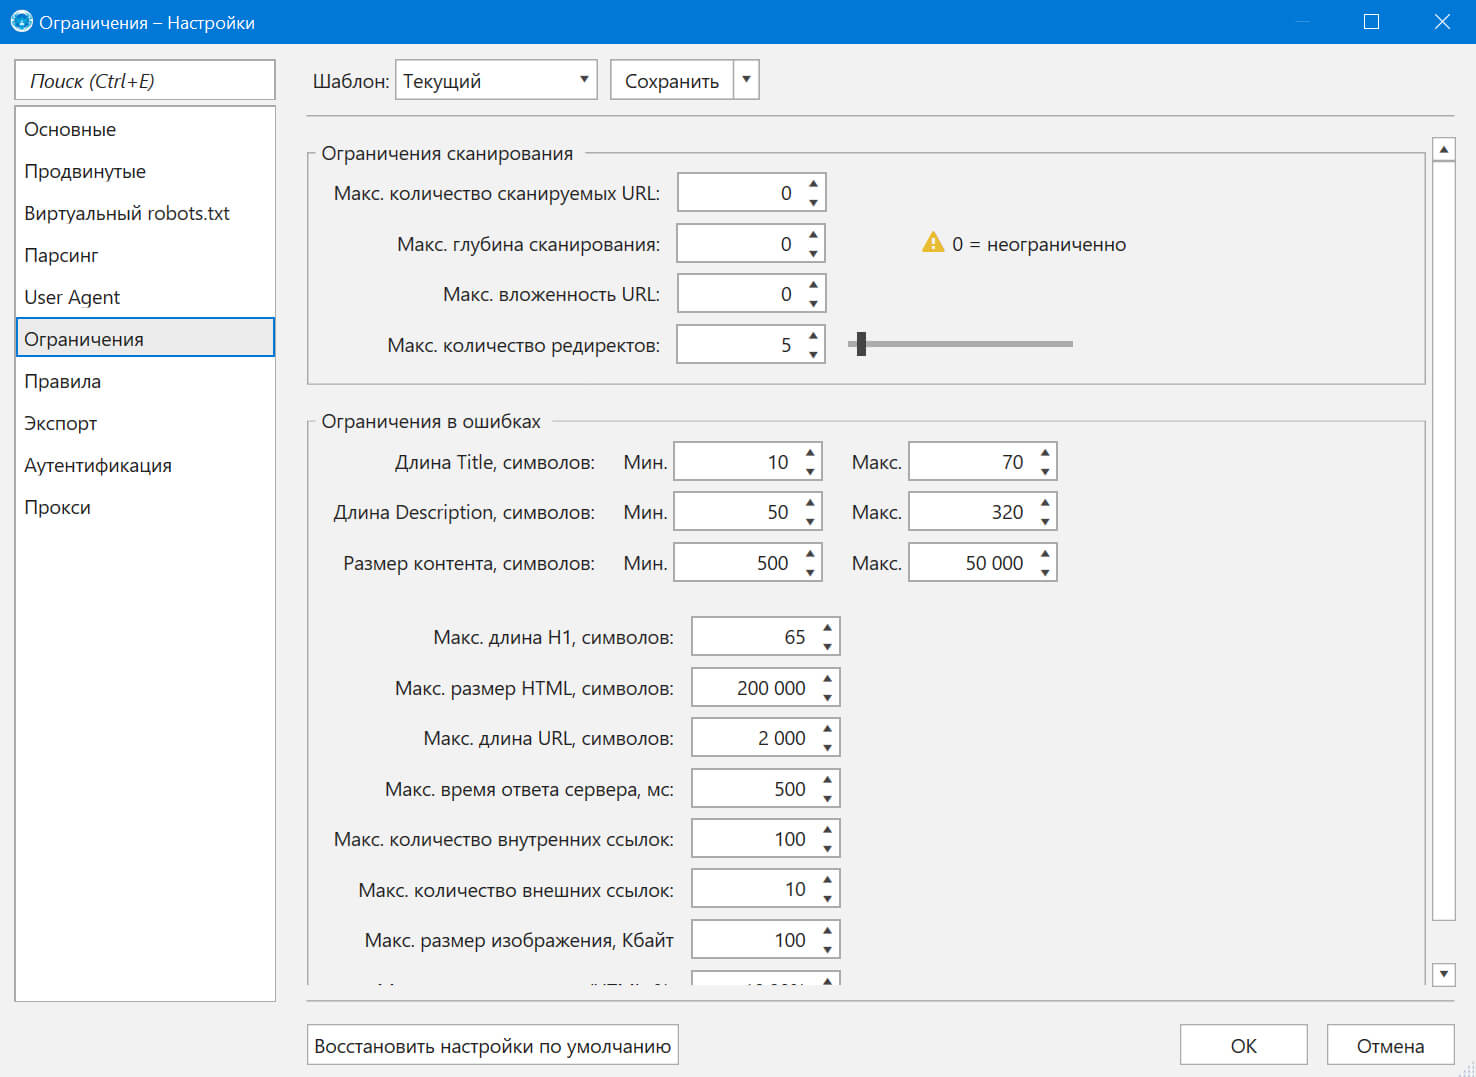Click the max redirects slider handle
The height and width of the screenshot is (1077, 1476).
pos(861,344)
